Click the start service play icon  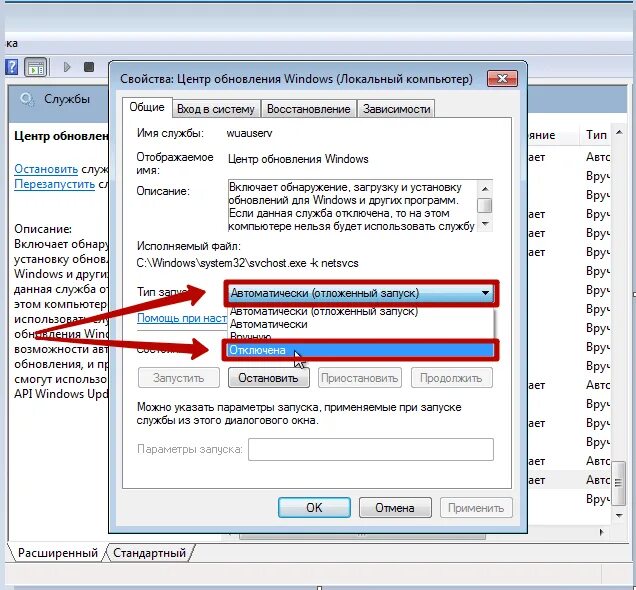tap(67, 67)
